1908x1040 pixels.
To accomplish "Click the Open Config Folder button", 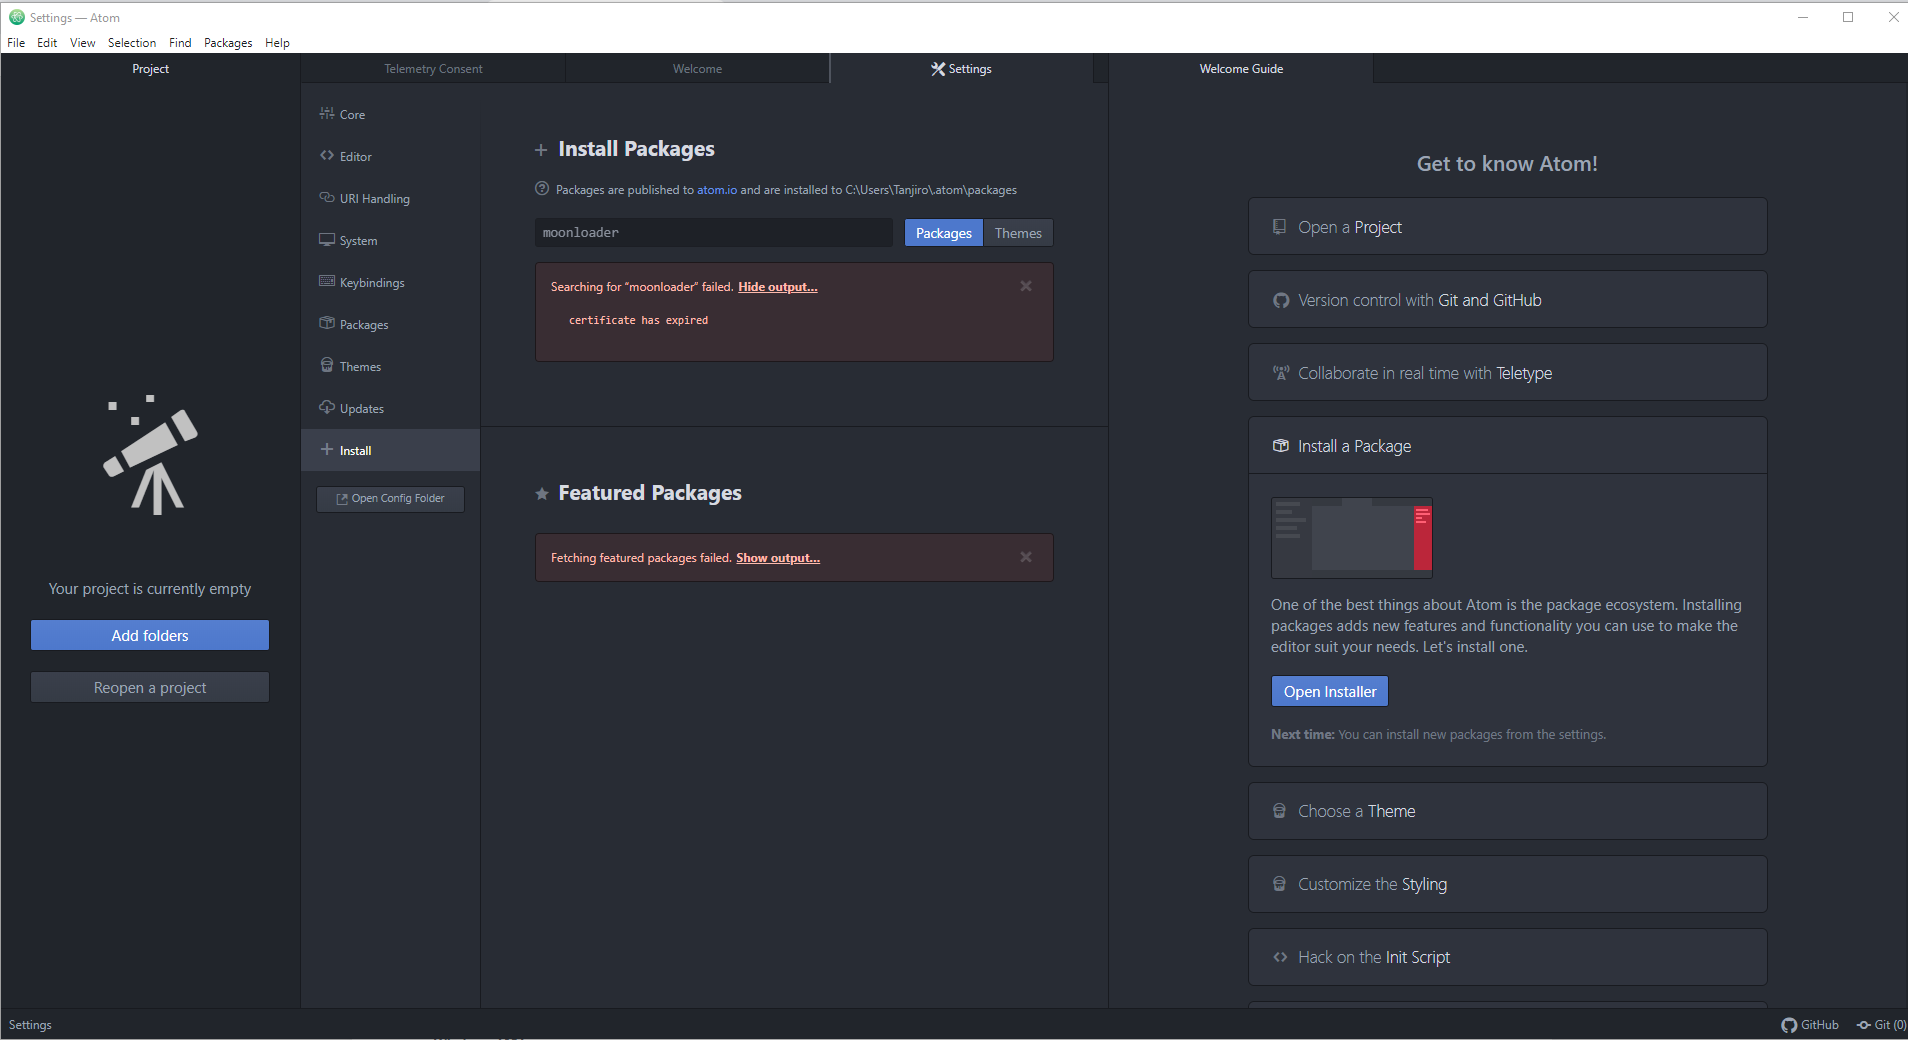I will click(390, 498).
